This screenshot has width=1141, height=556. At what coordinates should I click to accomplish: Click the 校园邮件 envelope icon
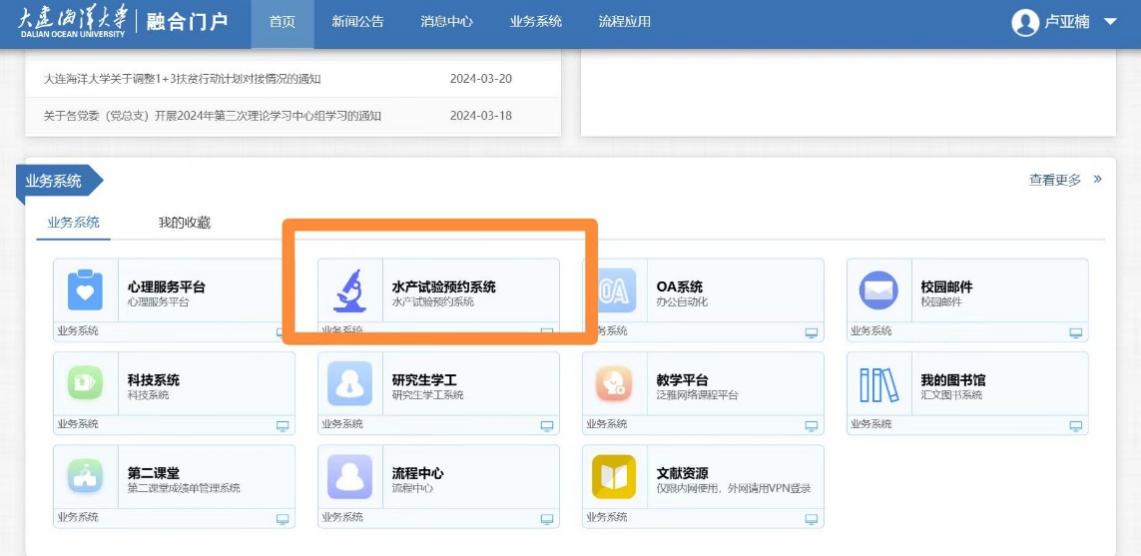(878, 291)
